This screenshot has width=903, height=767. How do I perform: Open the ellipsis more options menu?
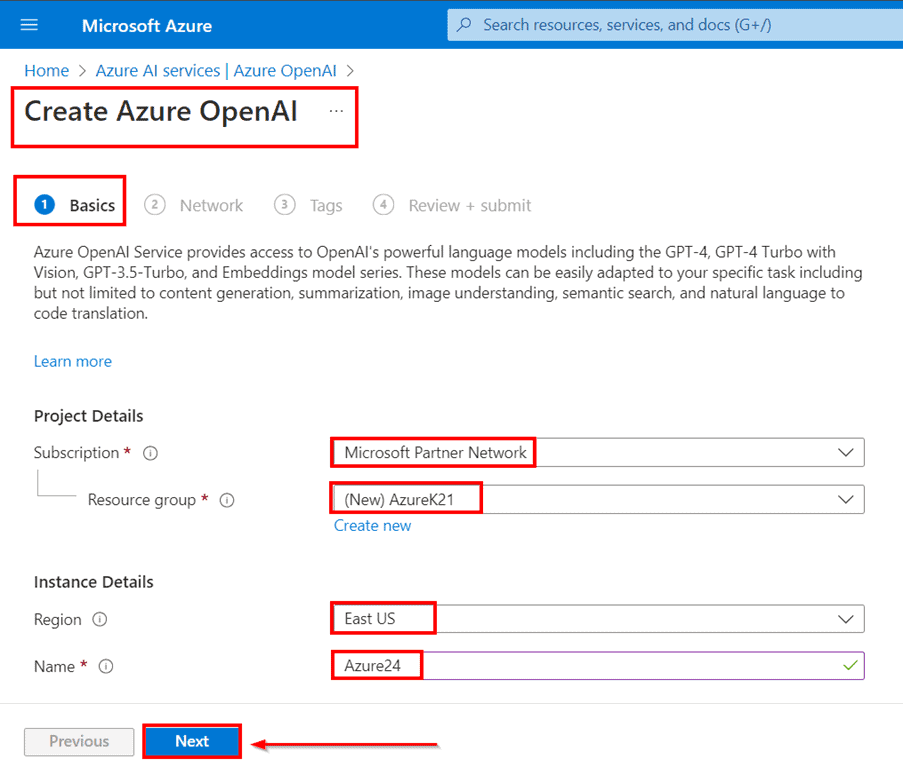[x=336, y=111]
